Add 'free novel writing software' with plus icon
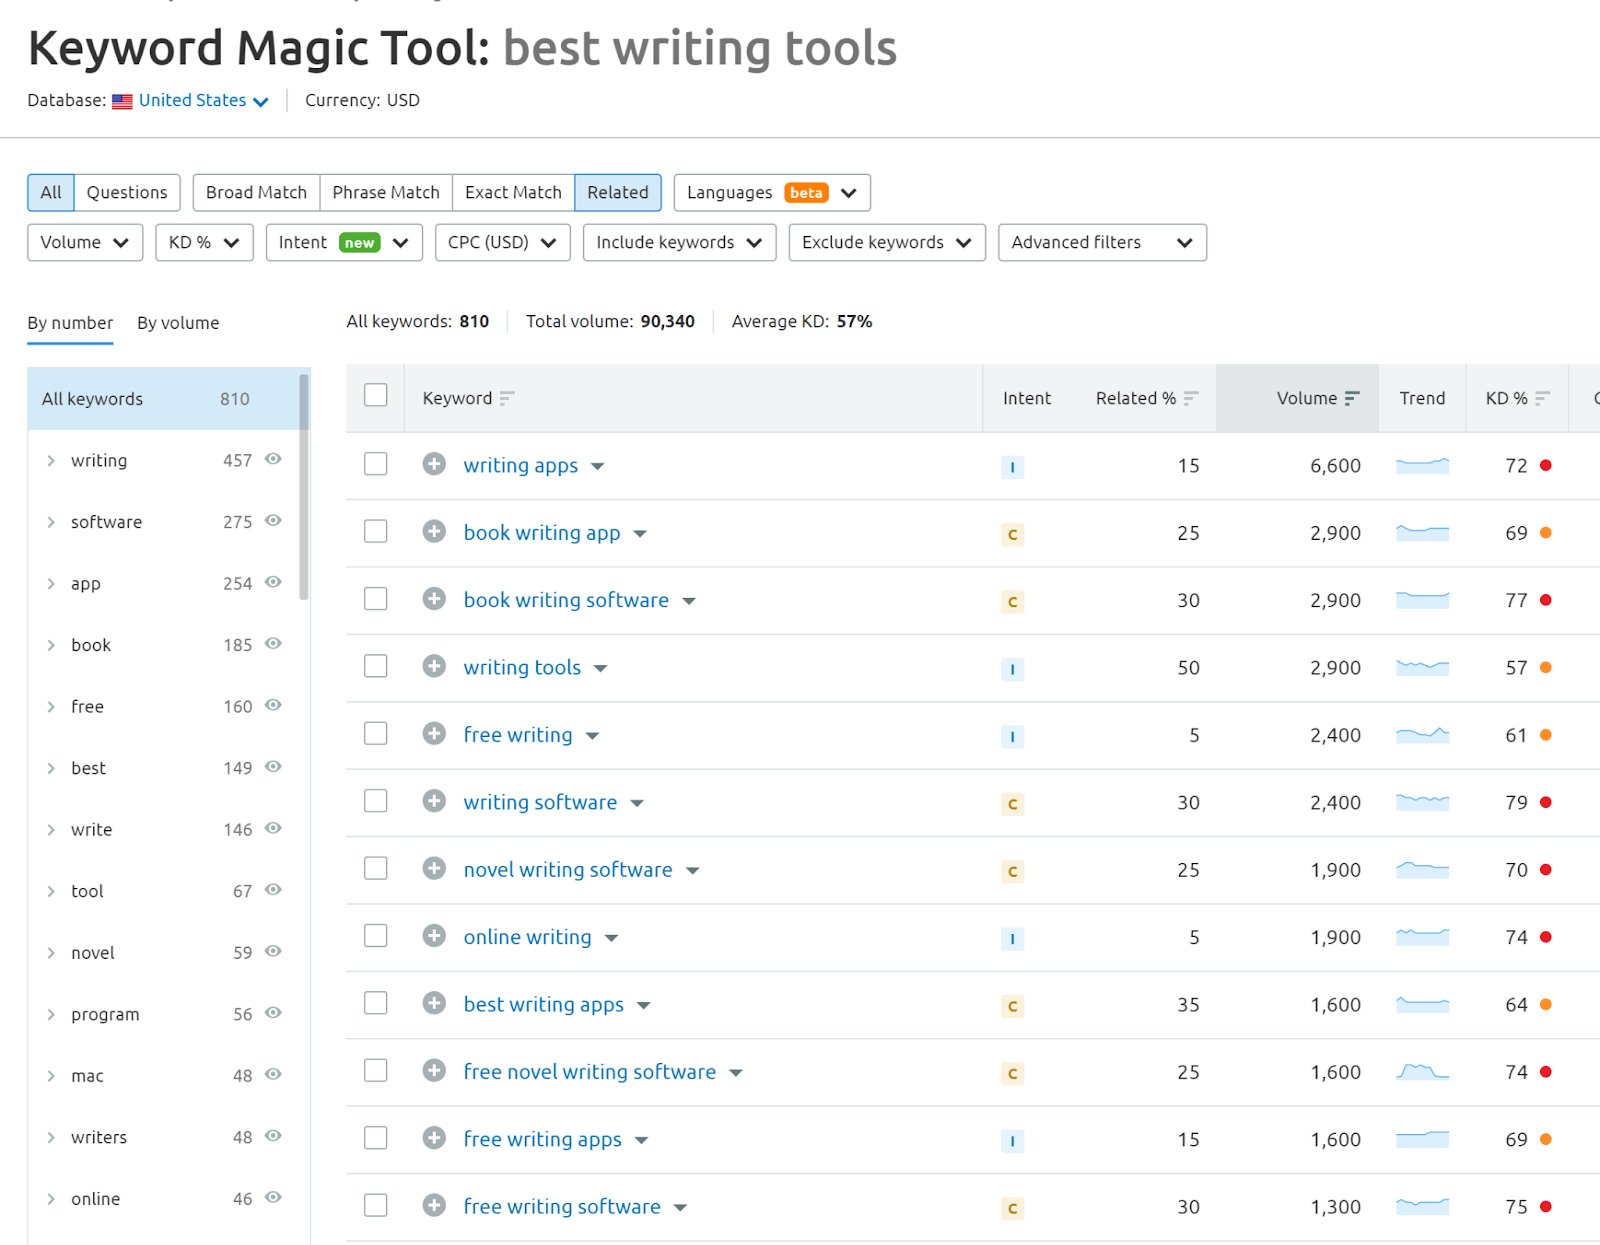The image size is (1600, 1245). pyautogui.click(x=434, y=1071)
